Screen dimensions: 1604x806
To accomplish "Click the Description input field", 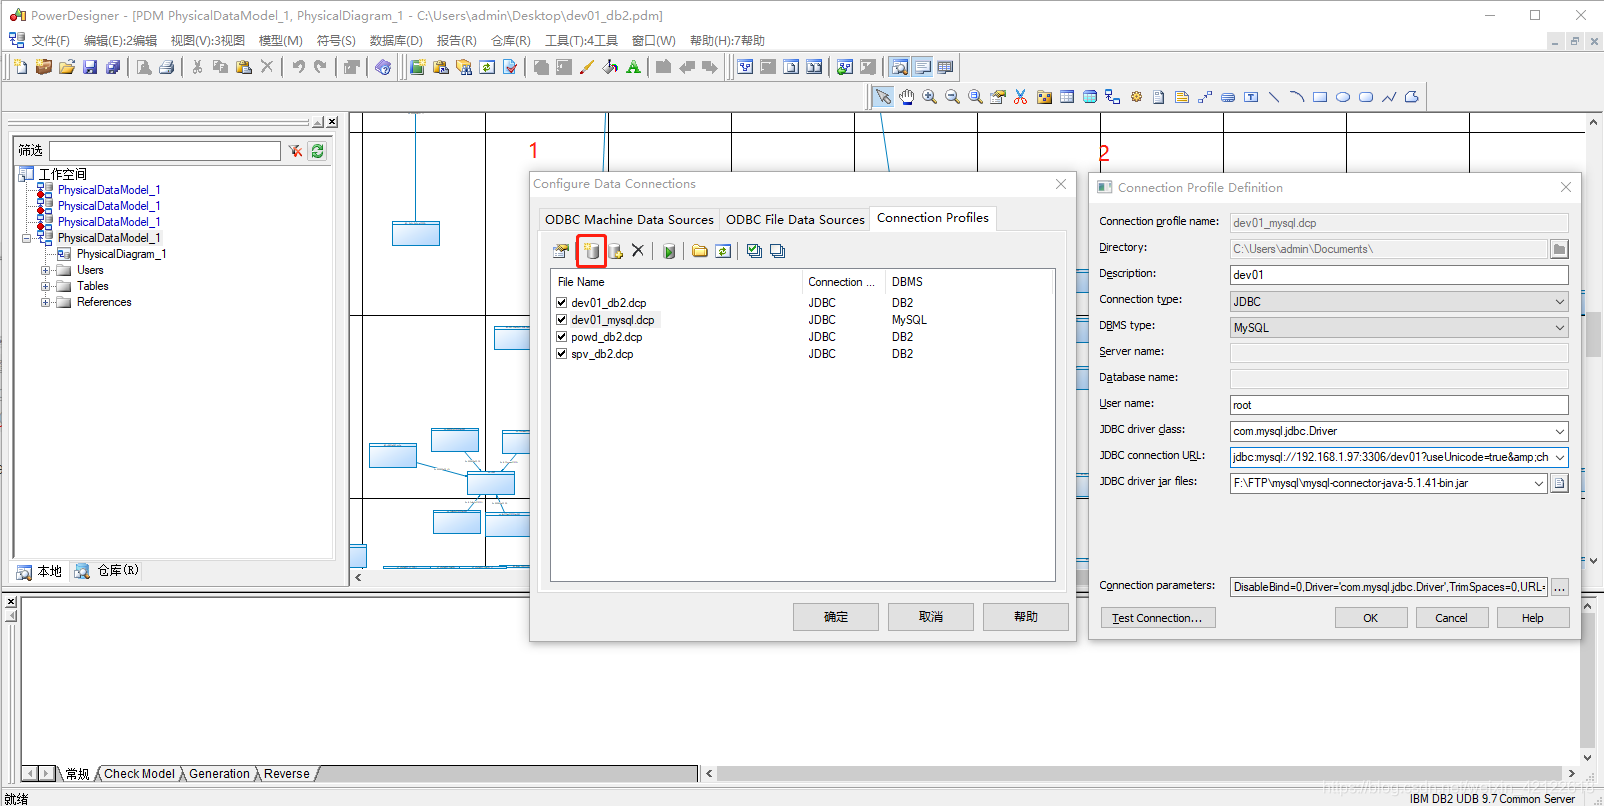I will coord(1399,275).
